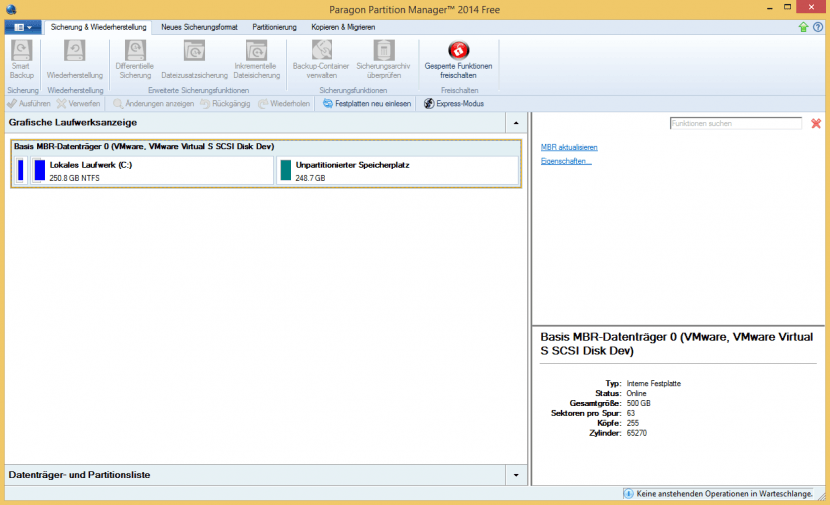The width and height of the screenshot is (830, 505).
Task: Open Dateizusatzsicherung function
Action: (x=194, y=59)
